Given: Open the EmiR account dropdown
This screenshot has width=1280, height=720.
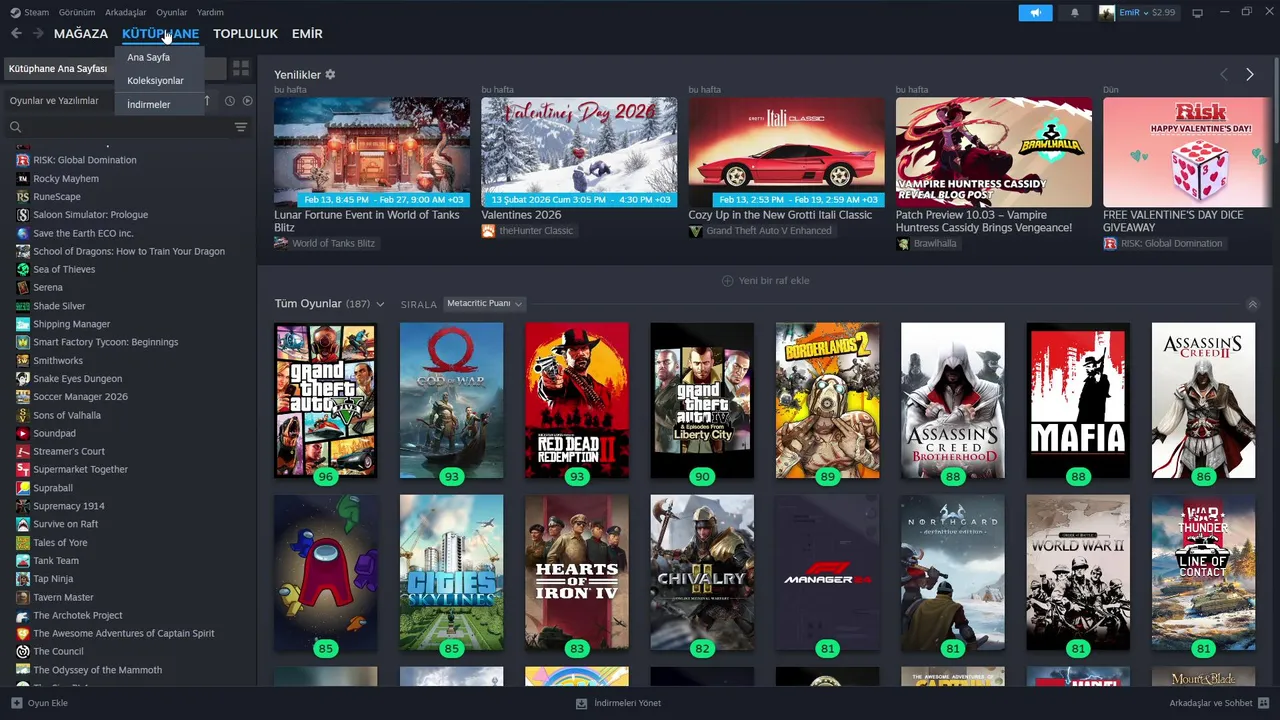Looking at the screenshot, I should [1138, 13].
